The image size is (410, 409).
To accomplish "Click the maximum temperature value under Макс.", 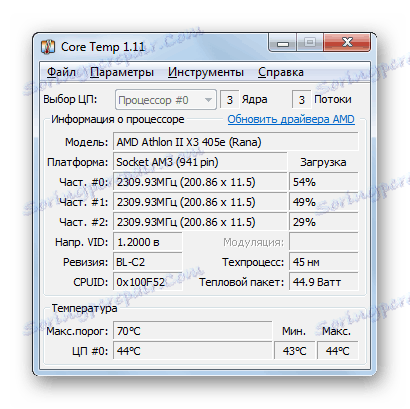I will coord(338,351).
